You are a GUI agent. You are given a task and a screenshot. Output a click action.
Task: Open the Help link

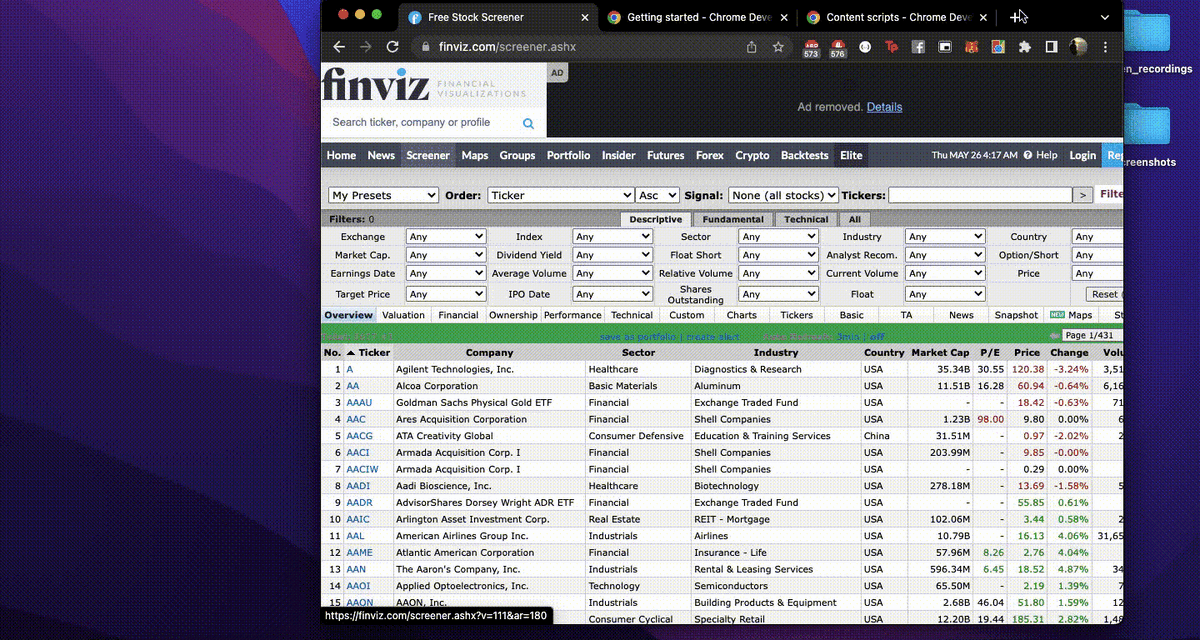click(x=1040, y=155)
